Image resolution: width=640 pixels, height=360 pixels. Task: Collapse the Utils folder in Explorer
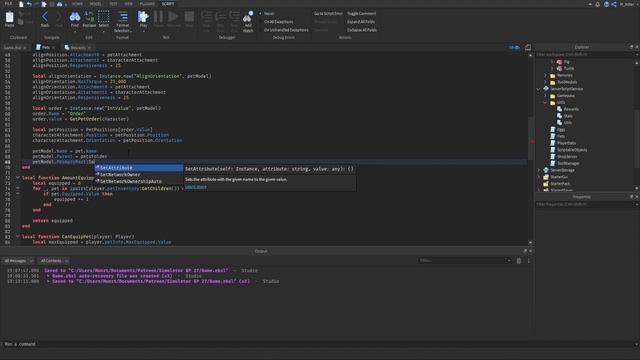[545, 102]
